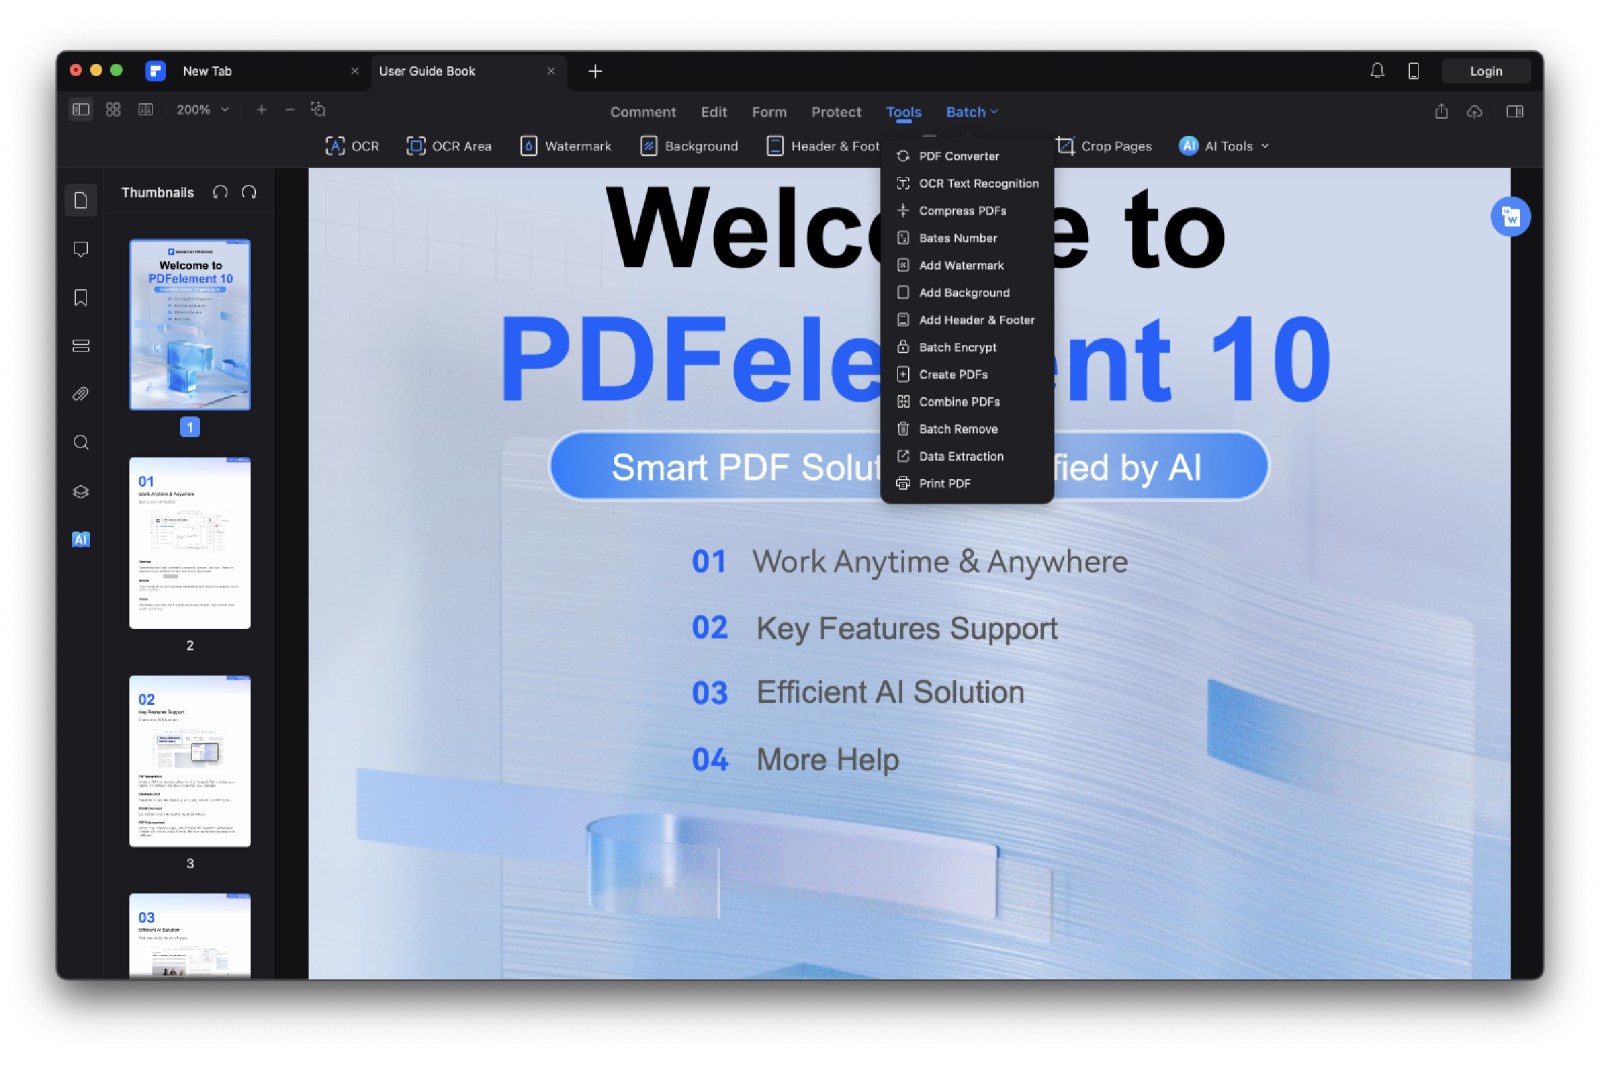Toggle the left sidebar panel view
The height and width of the screenshot is (1066, 1600).
[81, 110]
